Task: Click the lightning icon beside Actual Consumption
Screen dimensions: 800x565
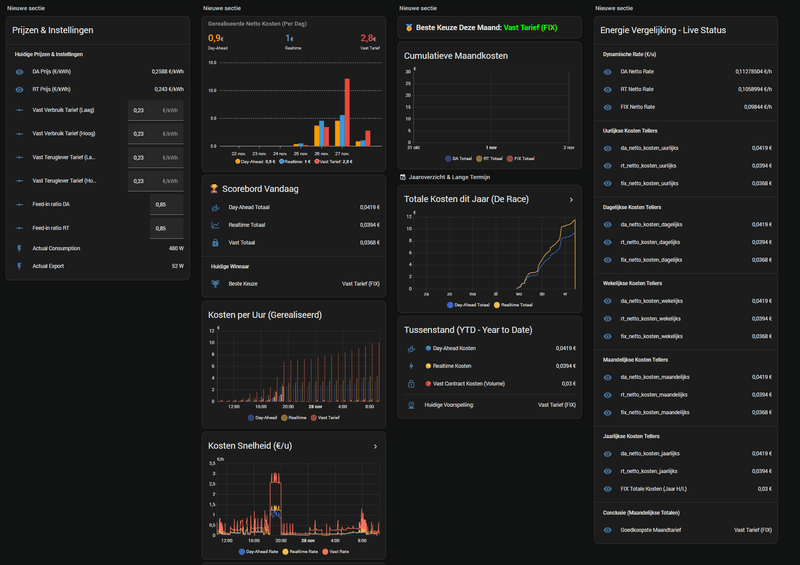Action: [x=19, y=249]
